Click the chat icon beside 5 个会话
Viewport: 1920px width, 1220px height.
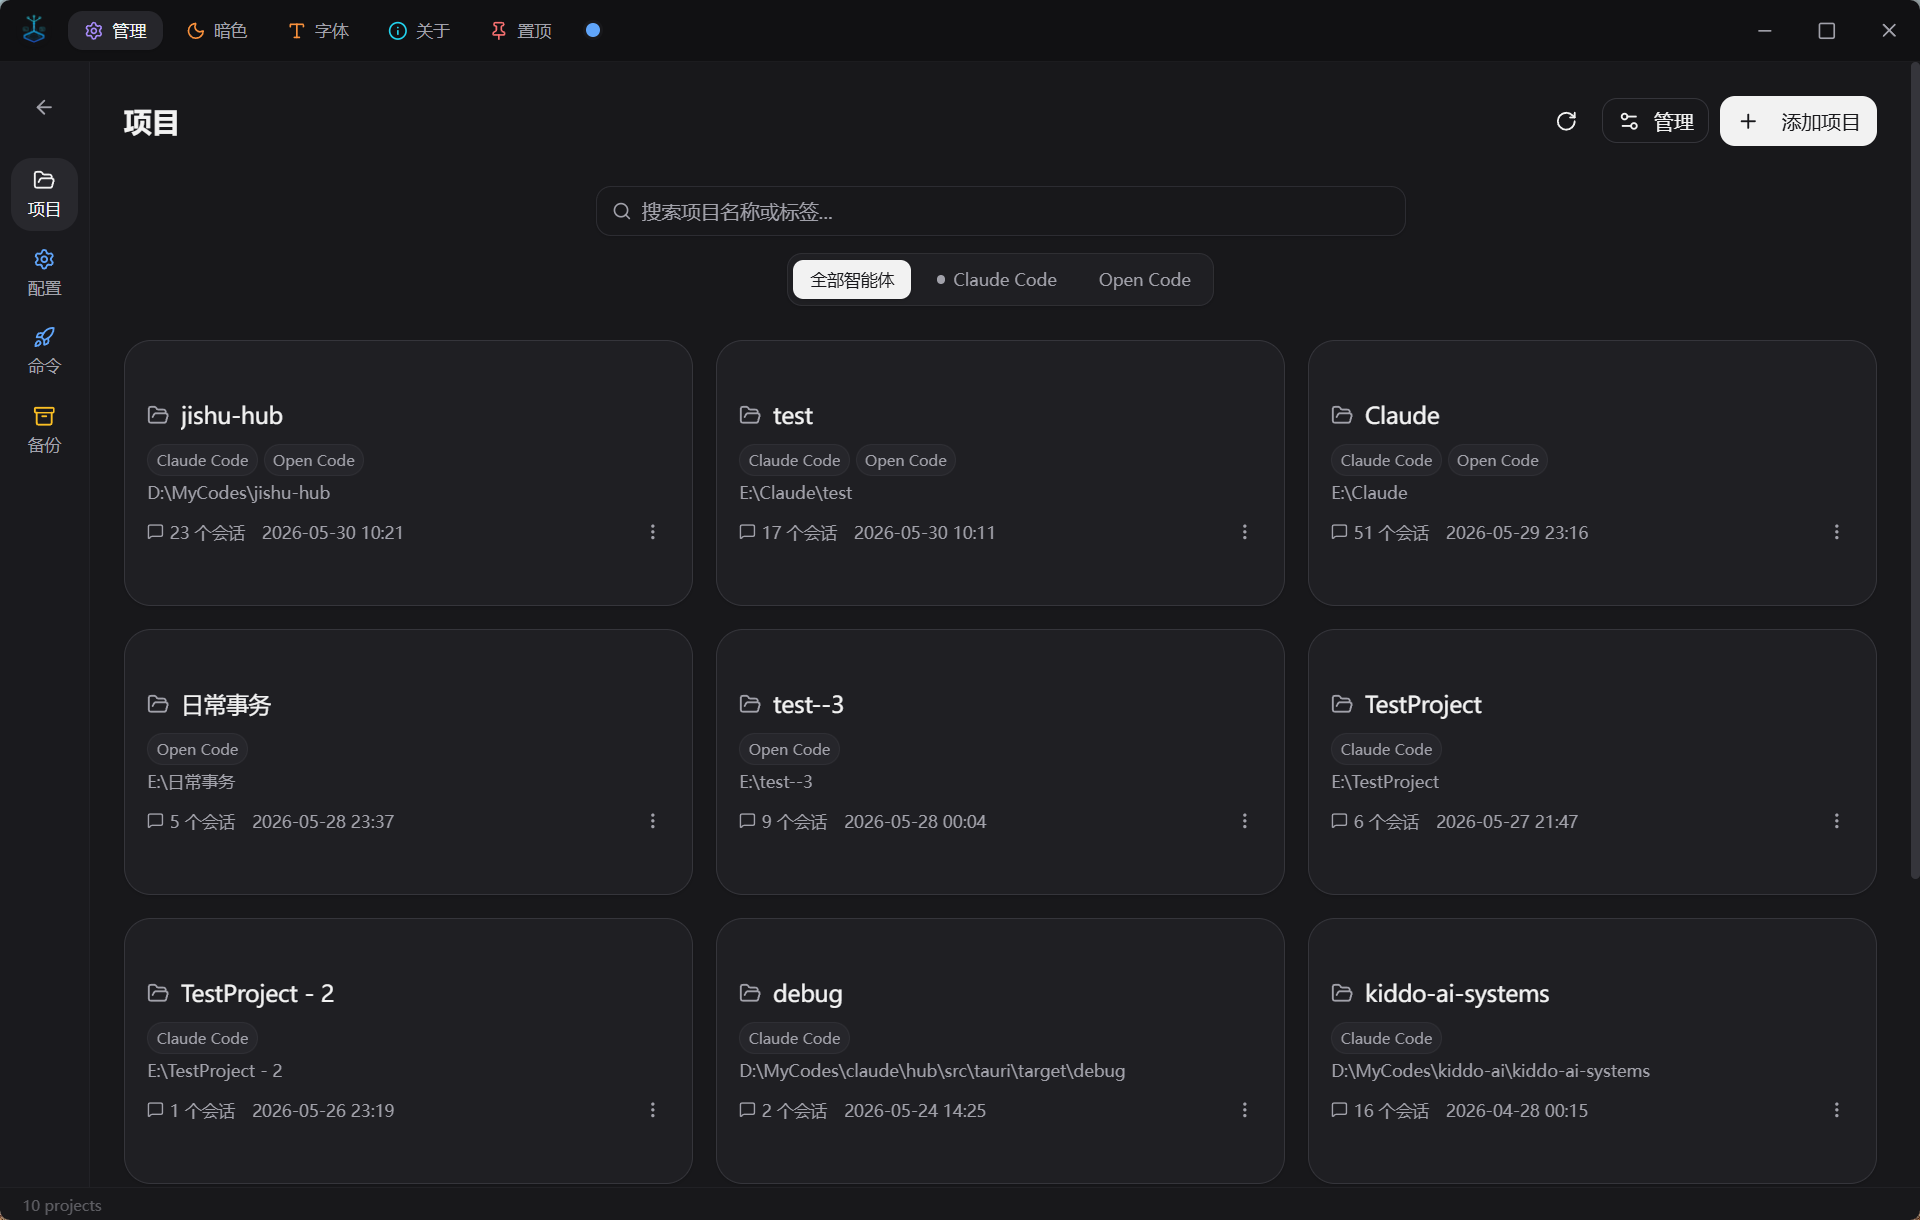[x=155, y=821]
